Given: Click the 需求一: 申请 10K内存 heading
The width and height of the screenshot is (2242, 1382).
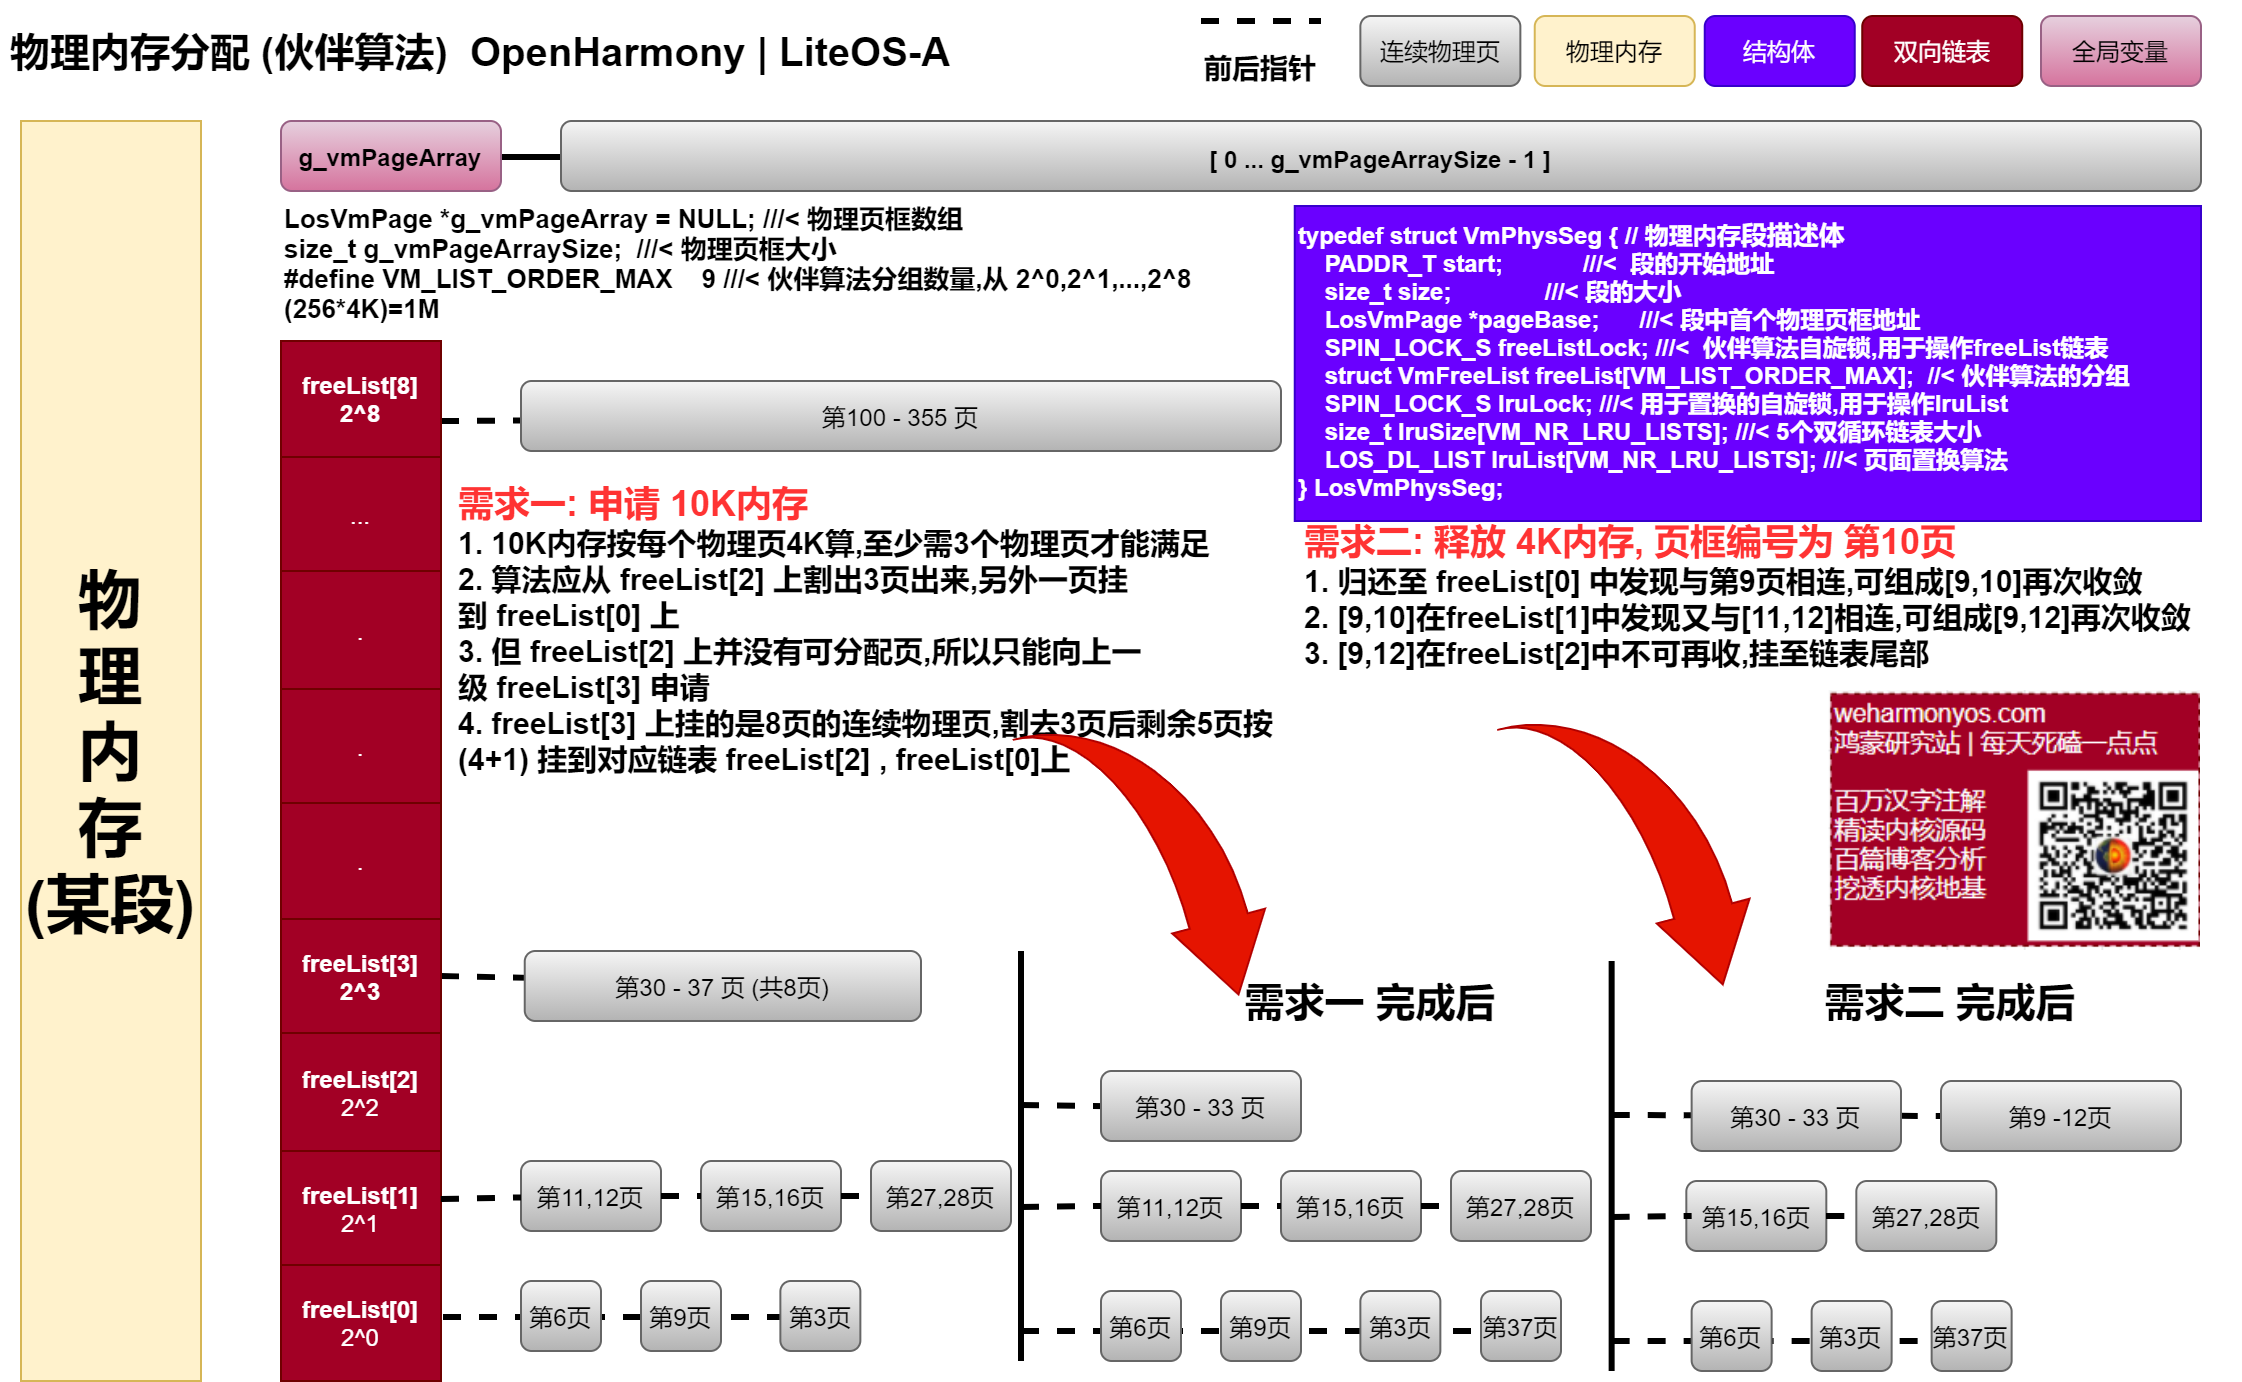Looking at the screenshot, I should (x=632, y=503).
